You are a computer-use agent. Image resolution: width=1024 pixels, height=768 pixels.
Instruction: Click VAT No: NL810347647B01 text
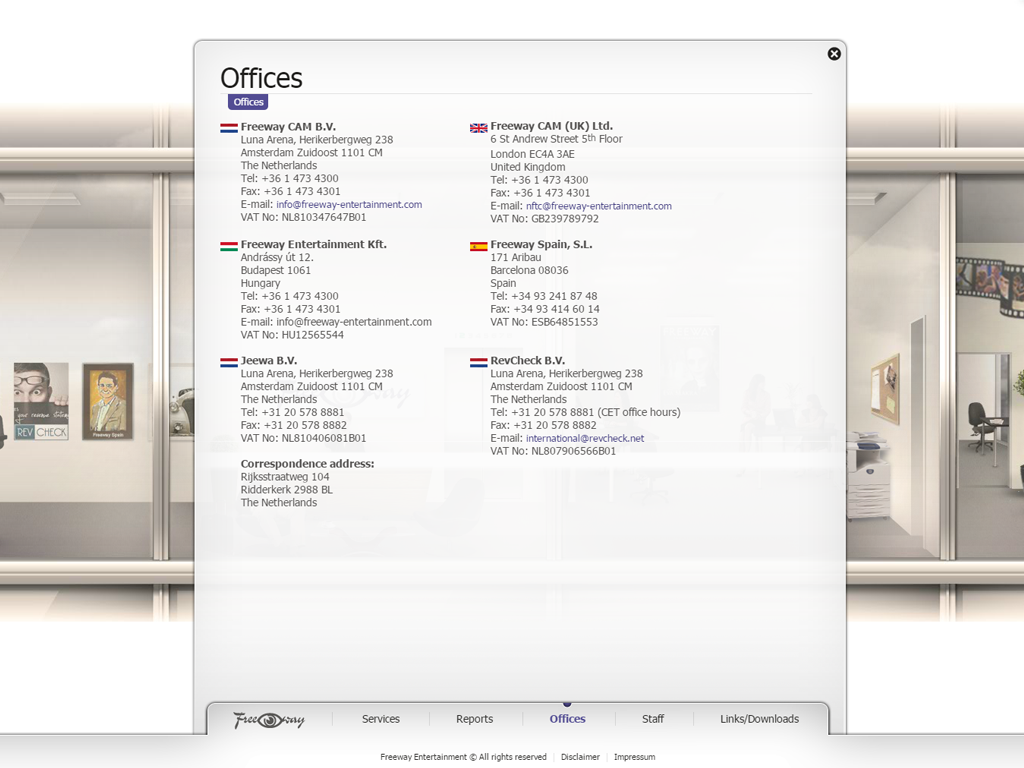click(x=303, y=217)
